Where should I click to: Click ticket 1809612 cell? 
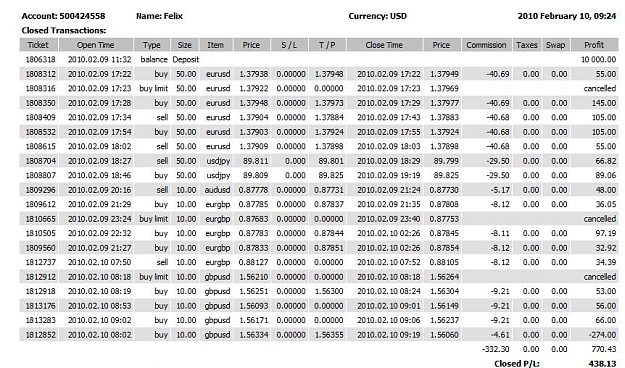(41, 205)
